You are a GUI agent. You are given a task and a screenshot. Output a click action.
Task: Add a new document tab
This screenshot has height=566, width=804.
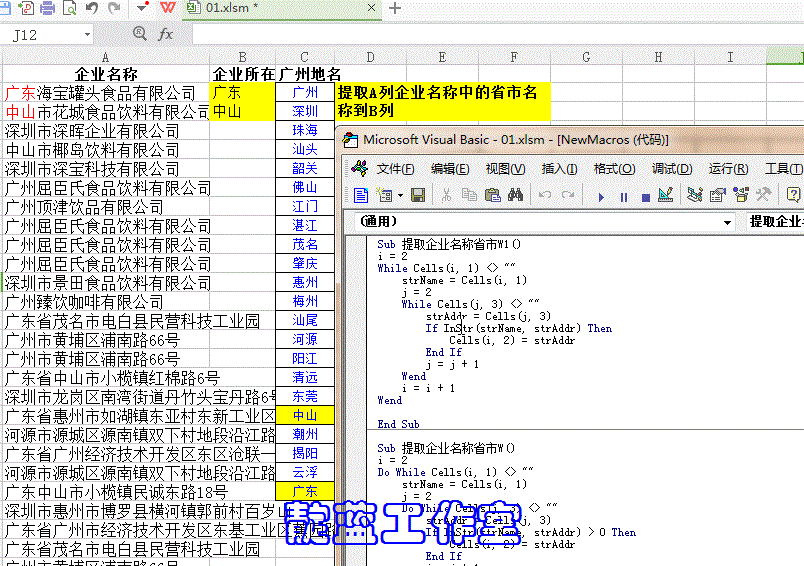click(395, 8)
